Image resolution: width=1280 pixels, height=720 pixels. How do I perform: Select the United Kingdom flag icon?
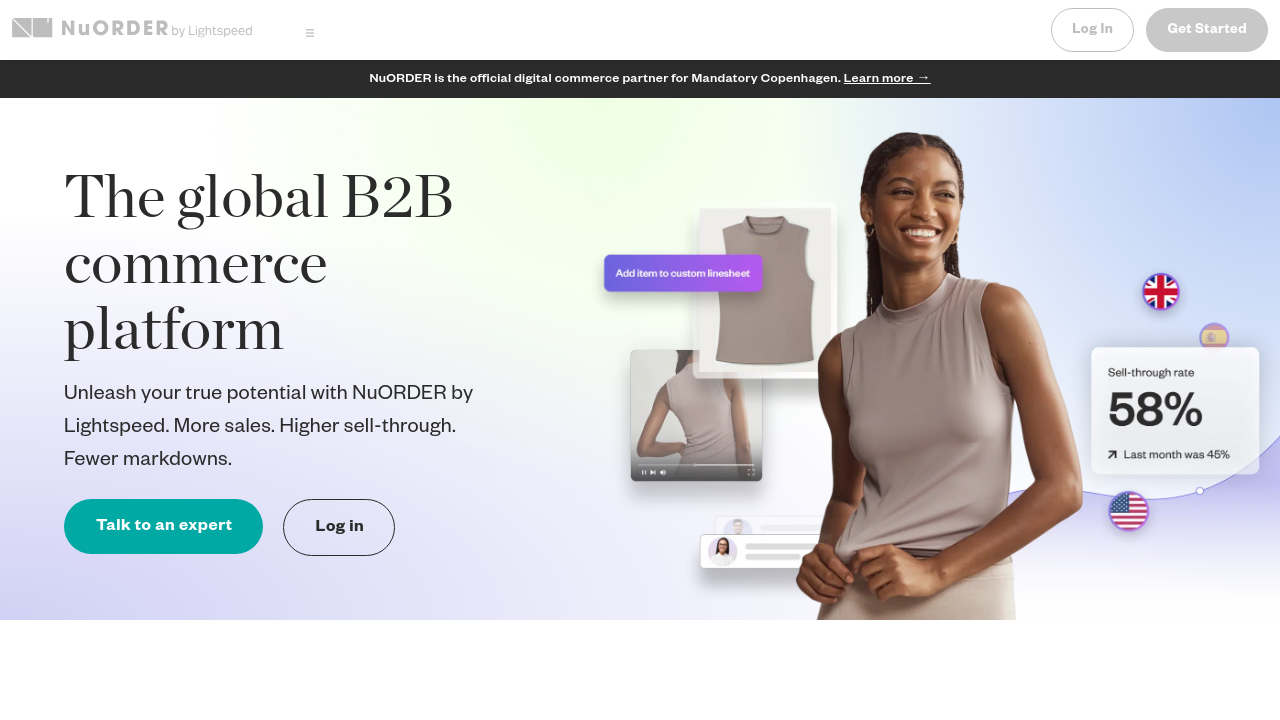[x=1161, y=292]
